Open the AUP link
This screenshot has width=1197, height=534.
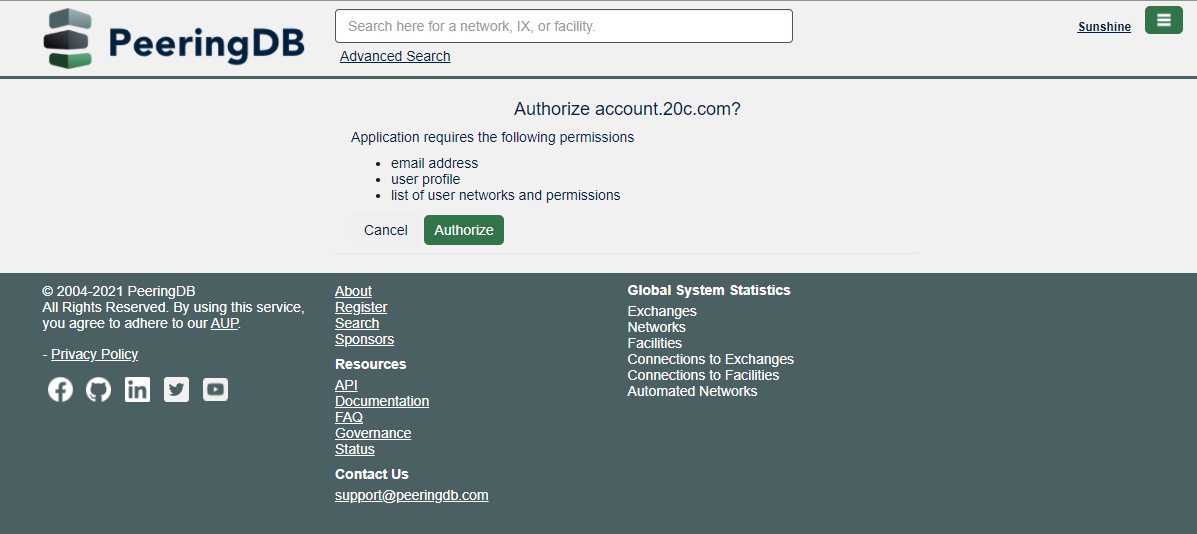click(224, 323)
